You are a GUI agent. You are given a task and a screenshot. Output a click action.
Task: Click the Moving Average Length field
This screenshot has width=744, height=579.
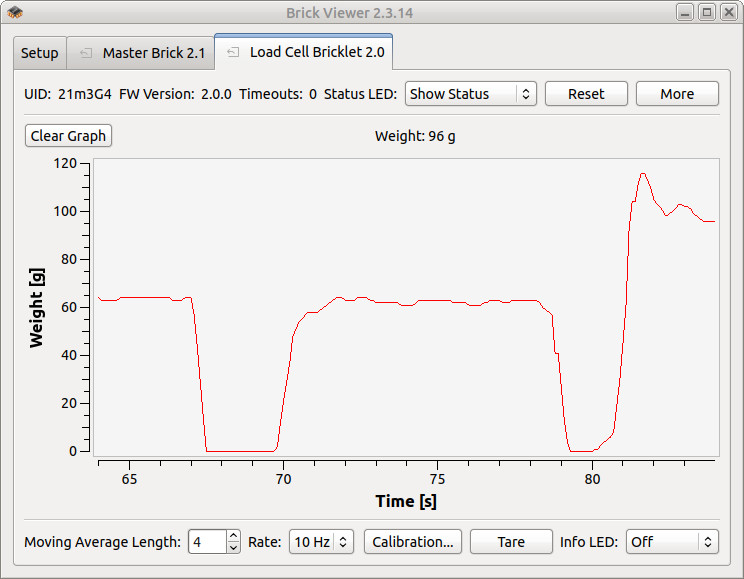[x=206, y=542]
